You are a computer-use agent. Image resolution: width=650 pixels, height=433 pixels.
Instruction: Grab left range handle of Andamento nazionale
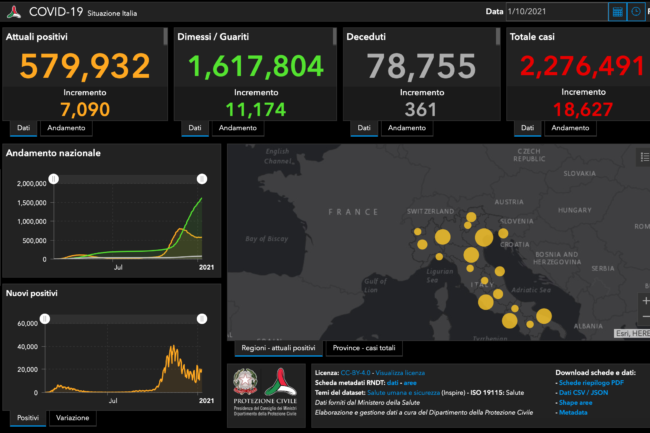pyautogui.click(x=53, y=179)
